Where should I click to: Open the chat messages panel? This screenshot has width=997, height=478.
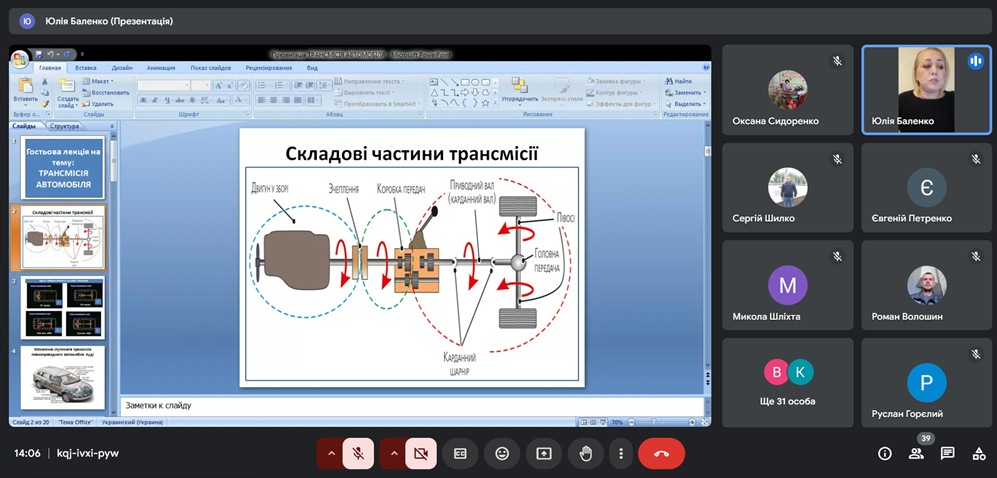click(x=948, y=453)
